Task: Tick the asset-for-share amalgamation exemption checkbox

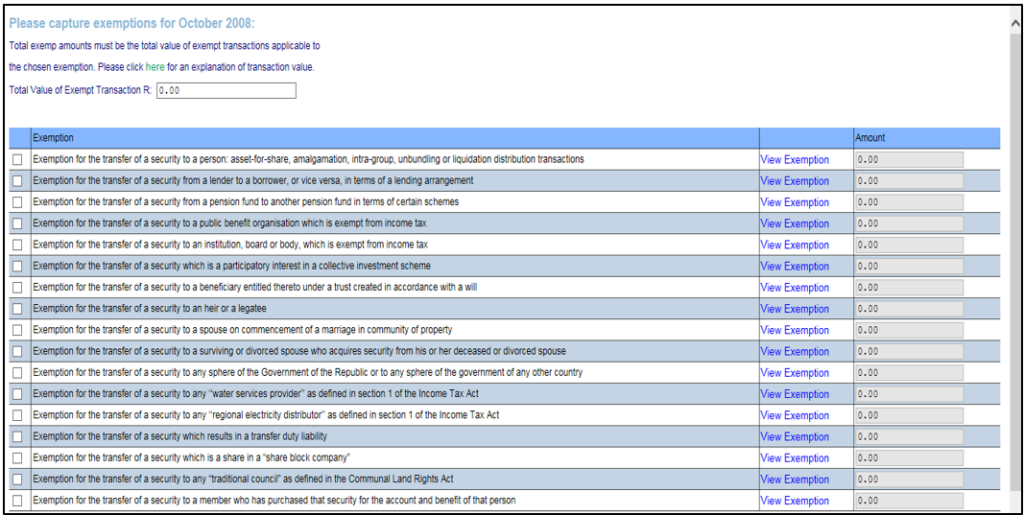Action: coord(16,160)
